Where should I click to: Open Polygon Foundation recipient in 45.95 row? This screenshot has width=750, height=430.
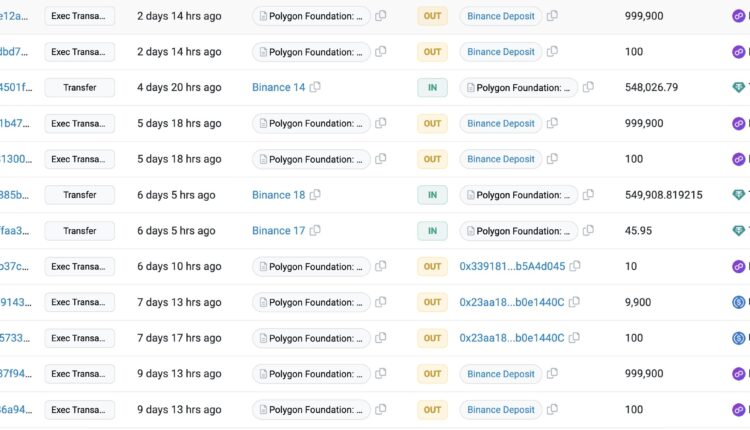point(518,231)
